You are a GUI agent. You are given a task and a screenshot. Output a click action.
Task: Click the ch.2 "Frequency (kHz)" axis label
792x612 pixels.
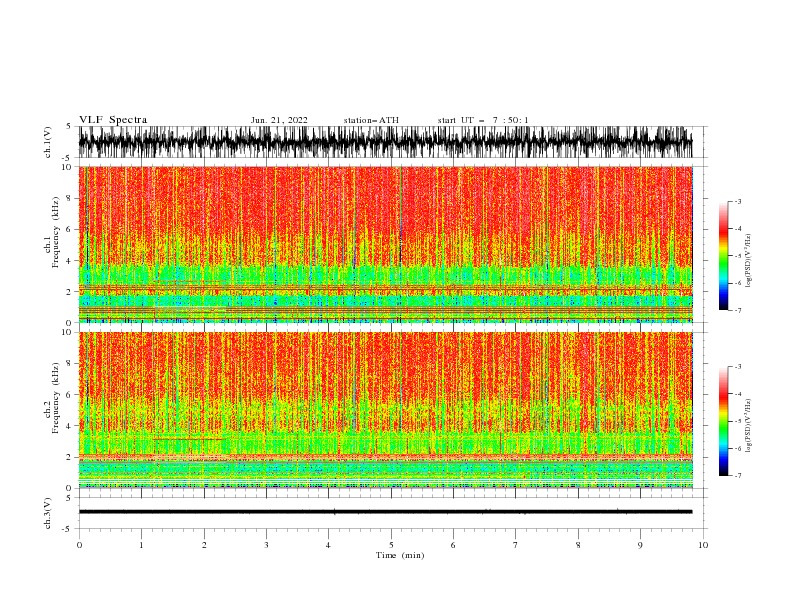[x=56, y=397]
